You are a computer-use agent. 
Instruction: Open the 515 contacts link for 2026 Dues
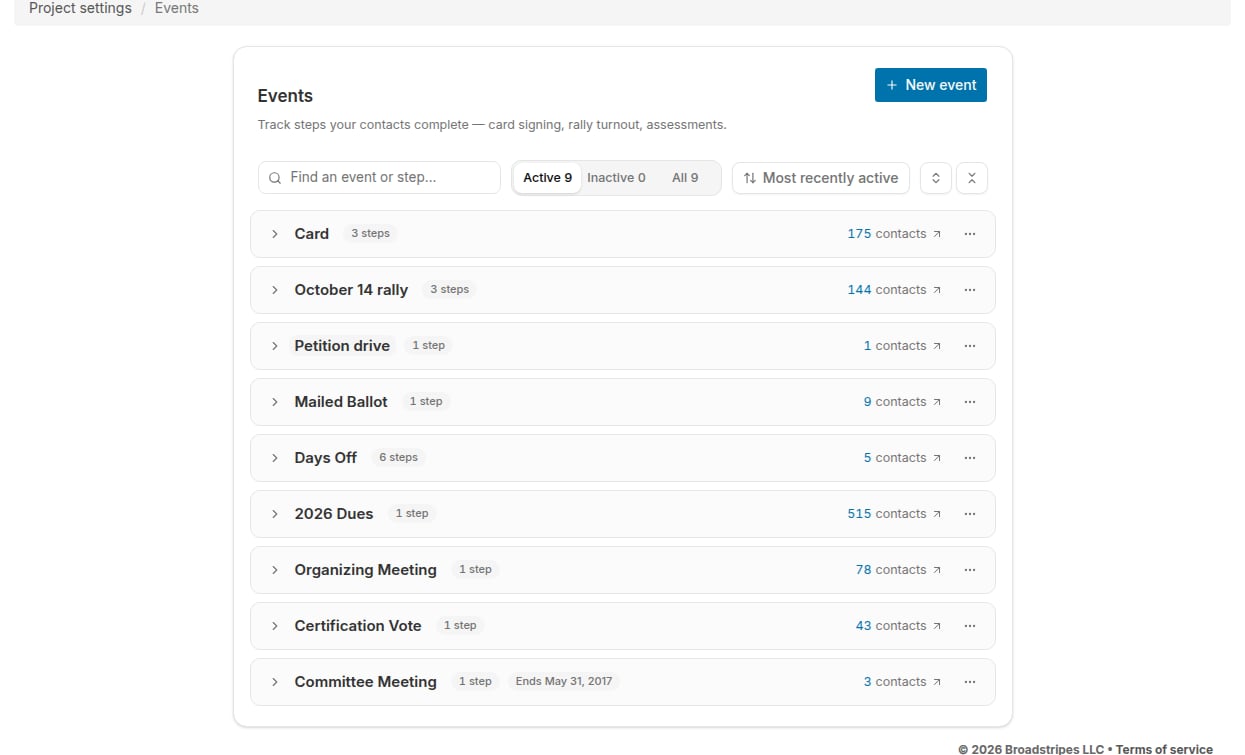(x=894, y=514)
